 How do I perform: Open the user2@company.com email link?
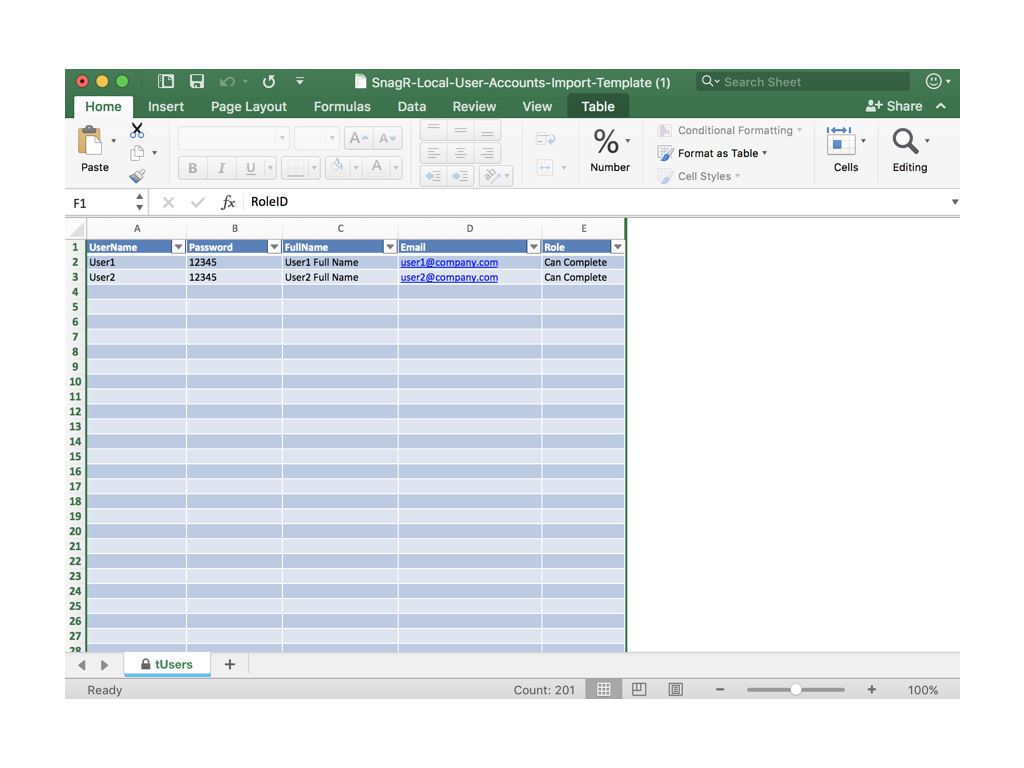click(x=449, y=278)
